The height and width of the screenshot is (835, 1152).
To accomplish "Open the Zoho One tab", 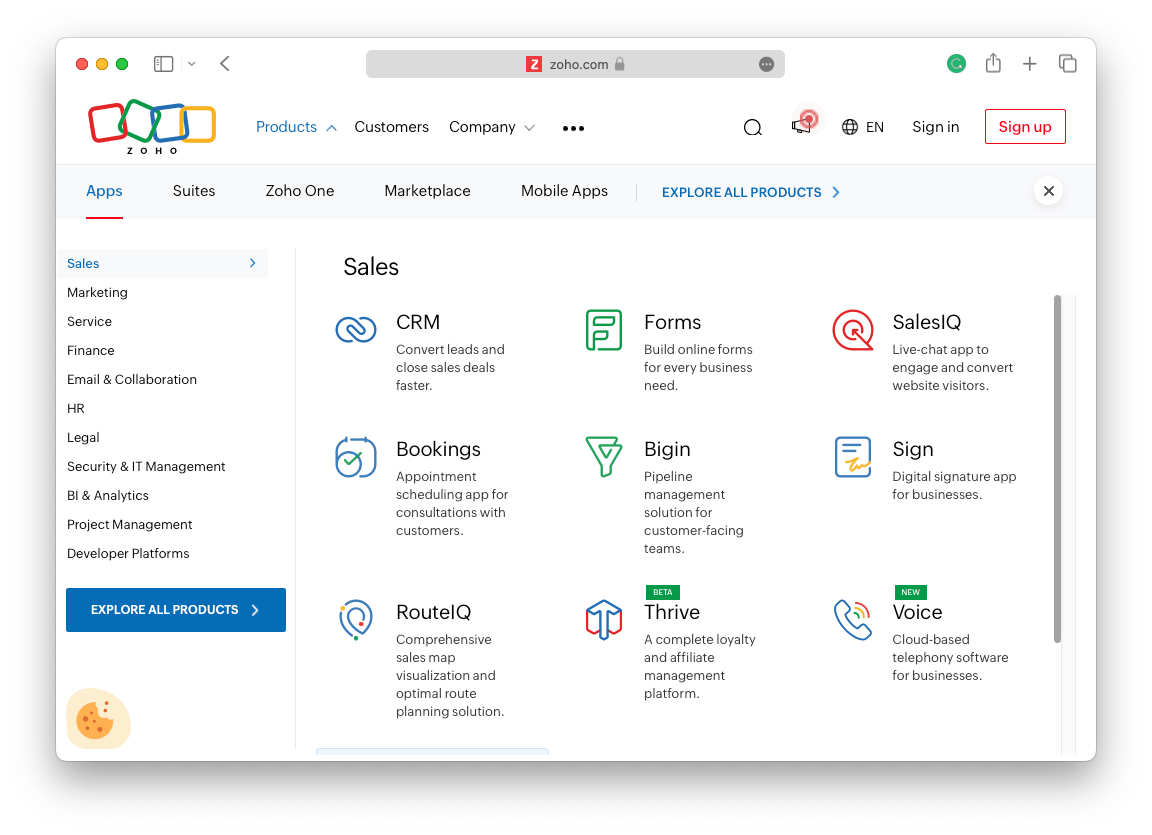I will tap(300, 191).
